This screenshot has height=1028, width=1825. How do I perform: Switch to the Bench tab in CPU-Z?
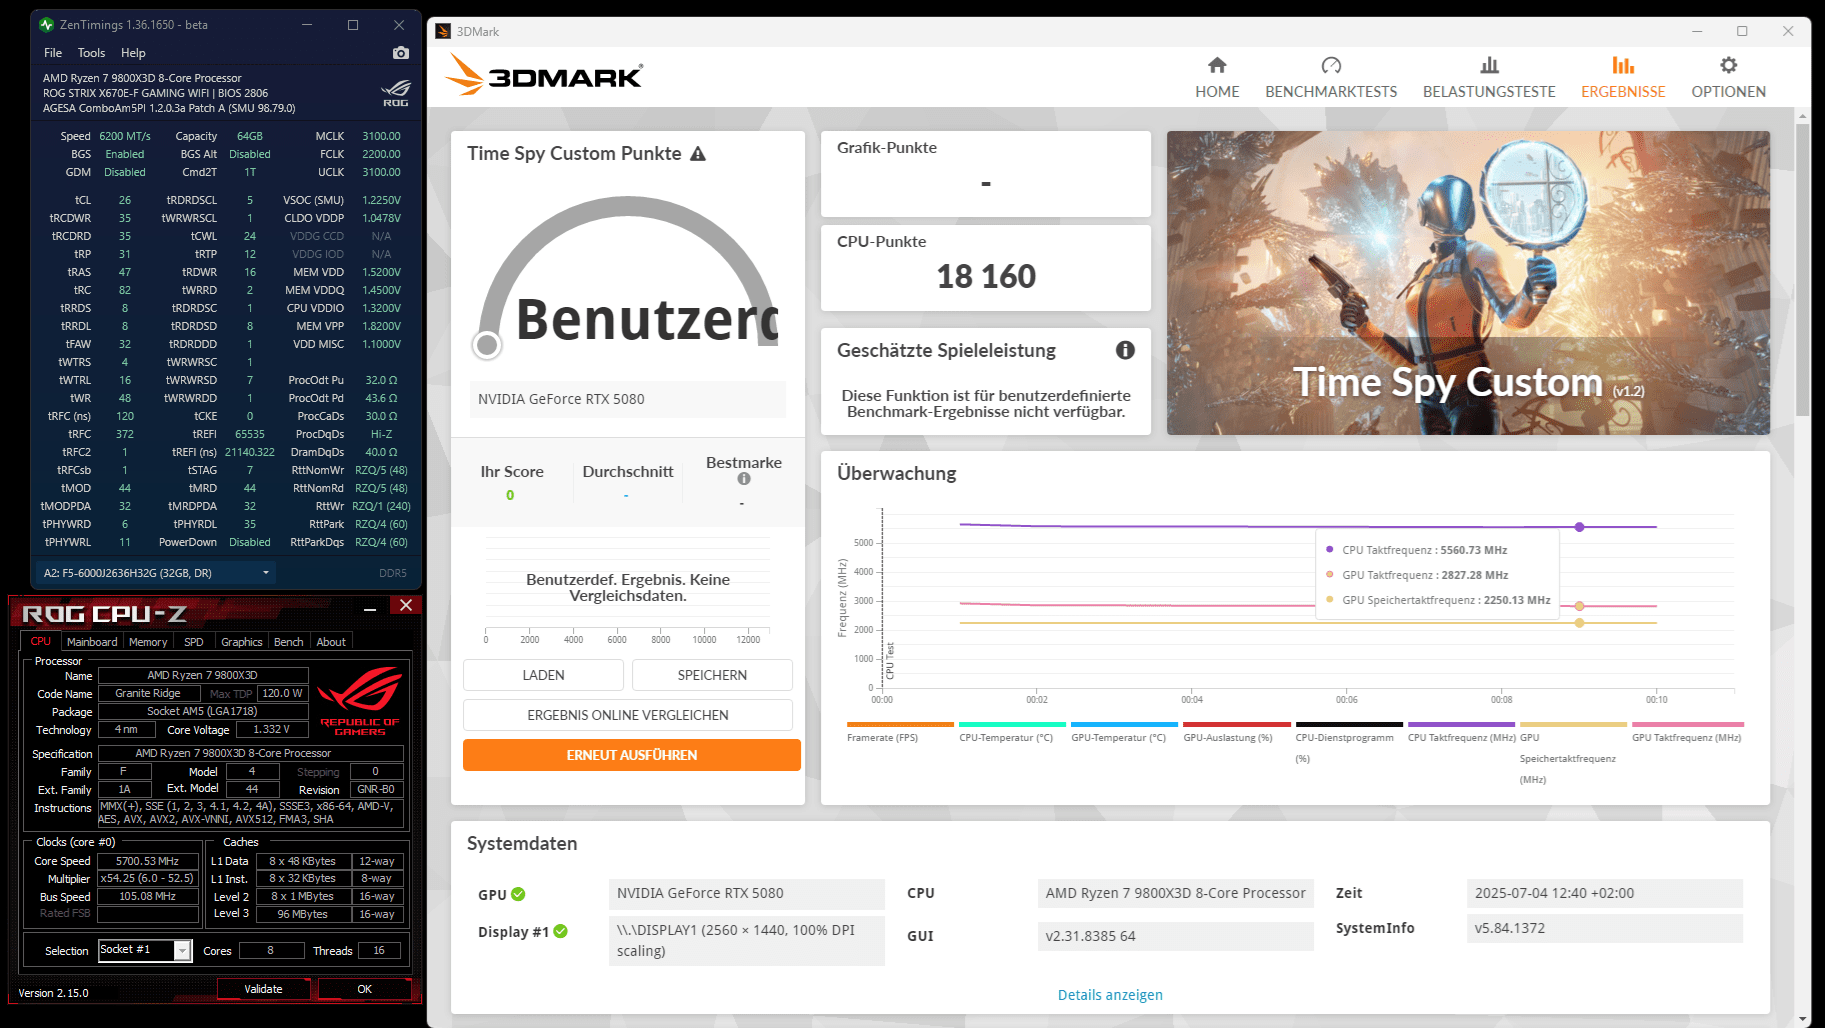[x=289, y=642]
